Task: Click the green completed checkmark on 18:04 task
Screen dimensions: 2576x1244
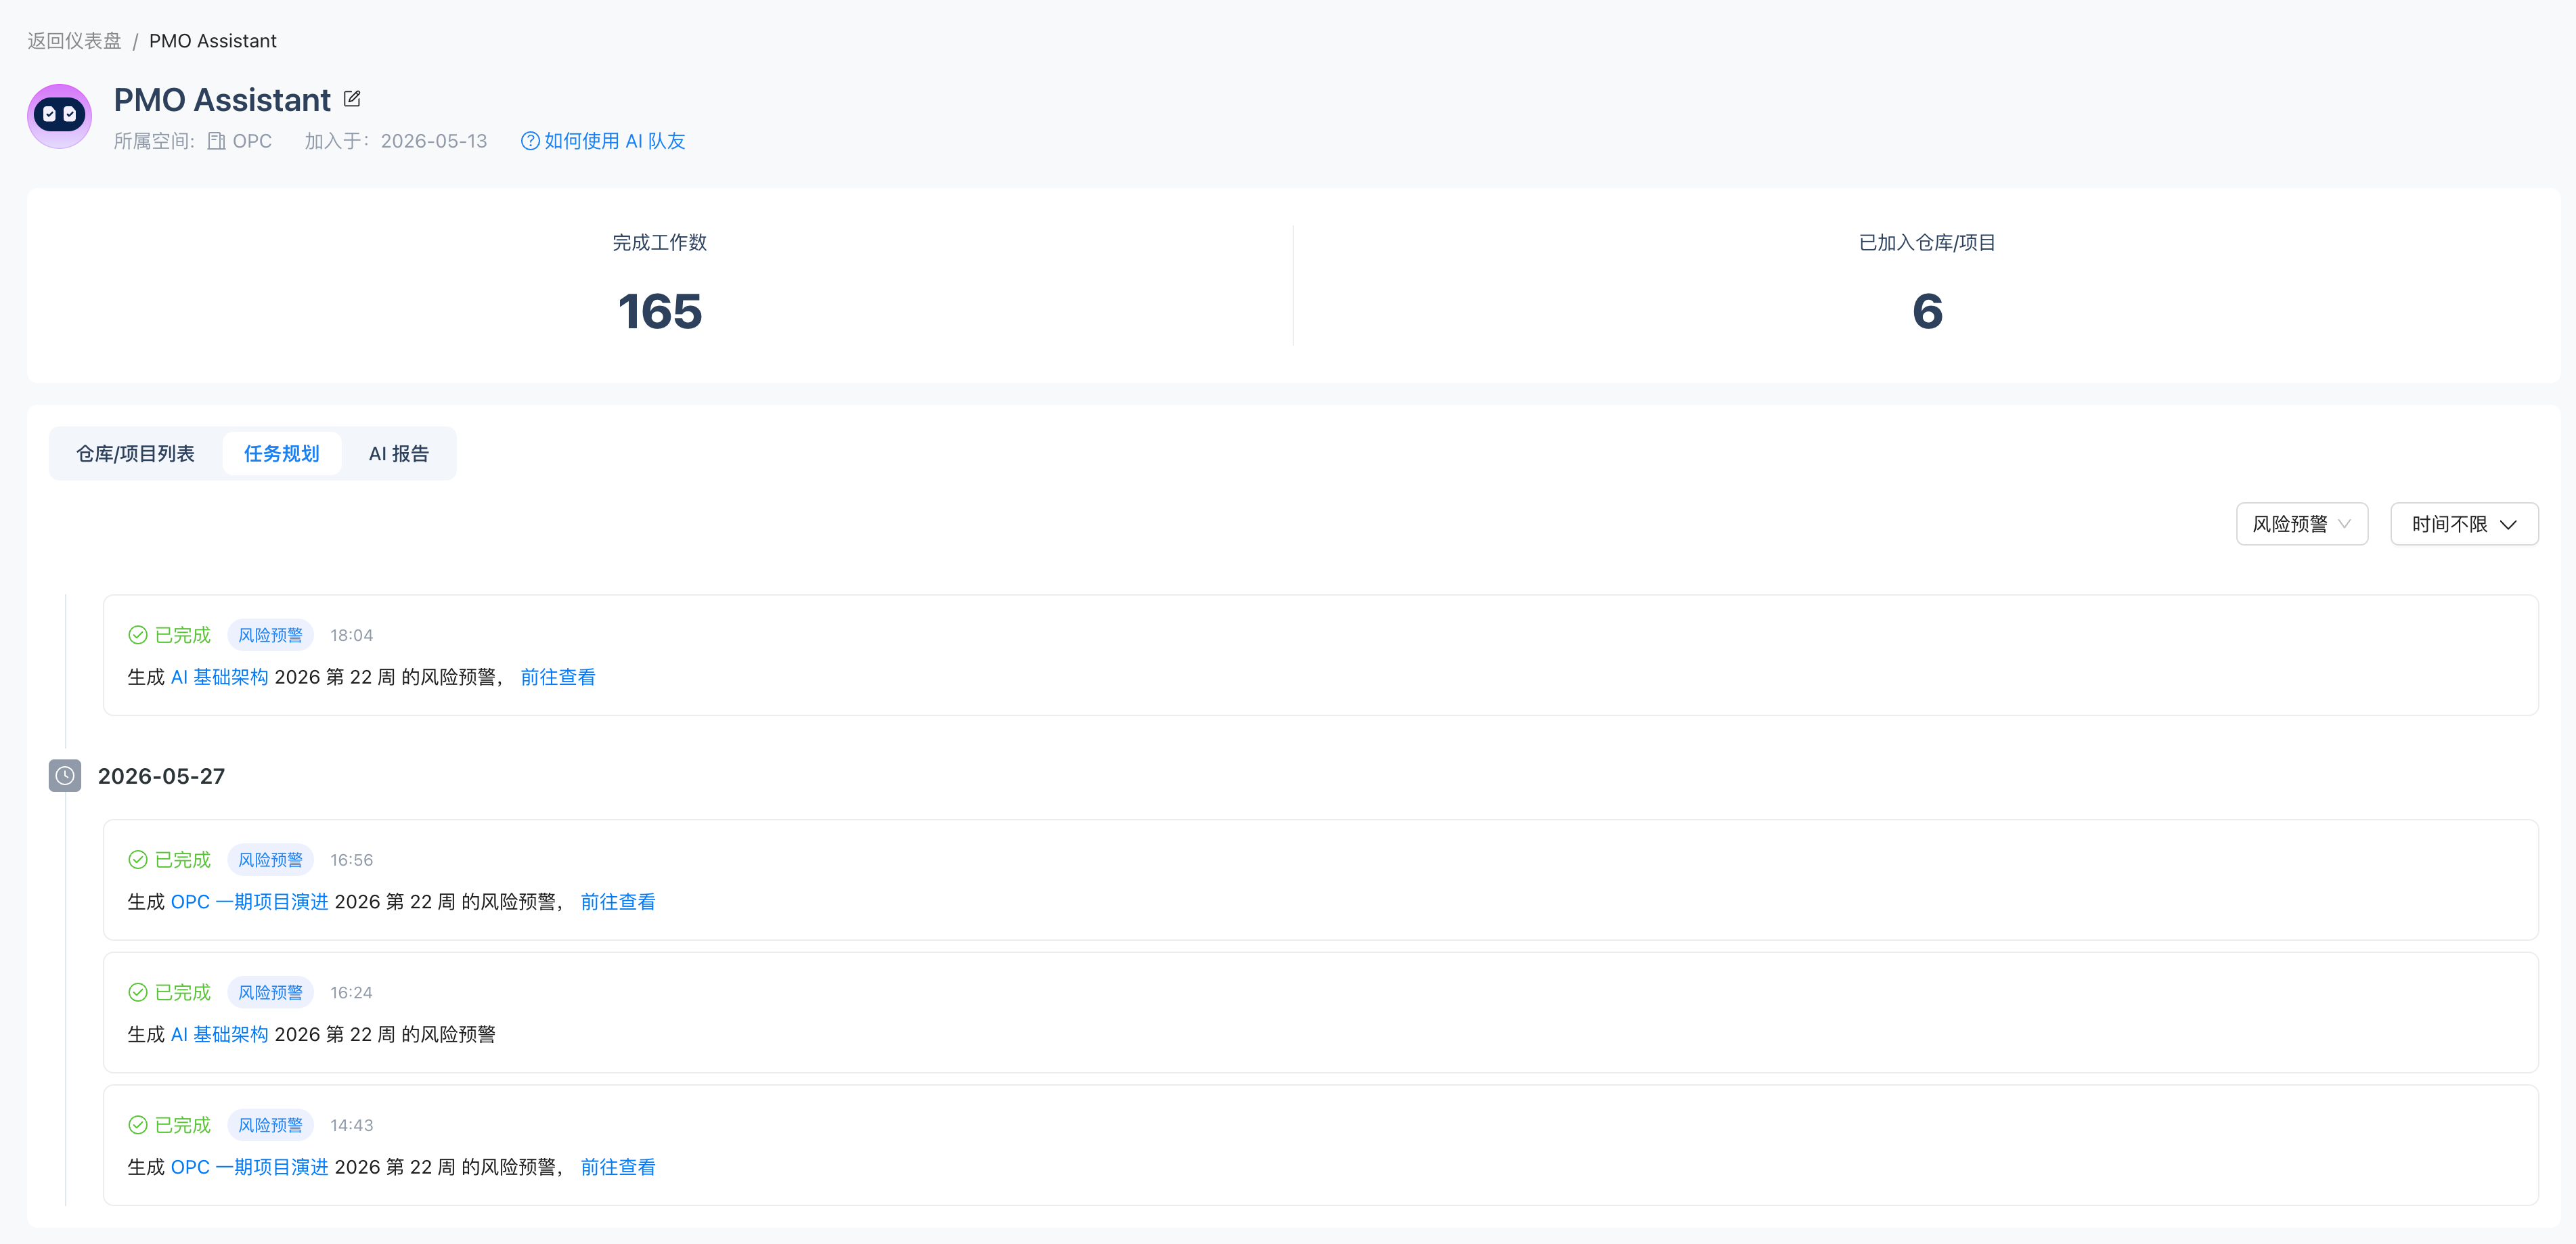Action: (x=138, y=635)
